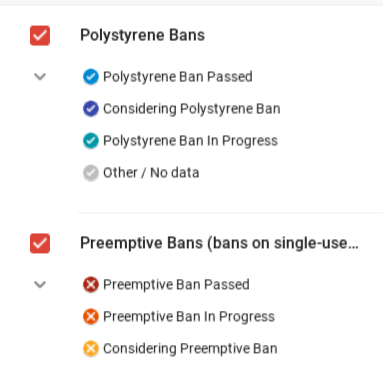
Task: Click the light blue Polystyrene Ban Passed icon
Action: [x=91, y=77]
